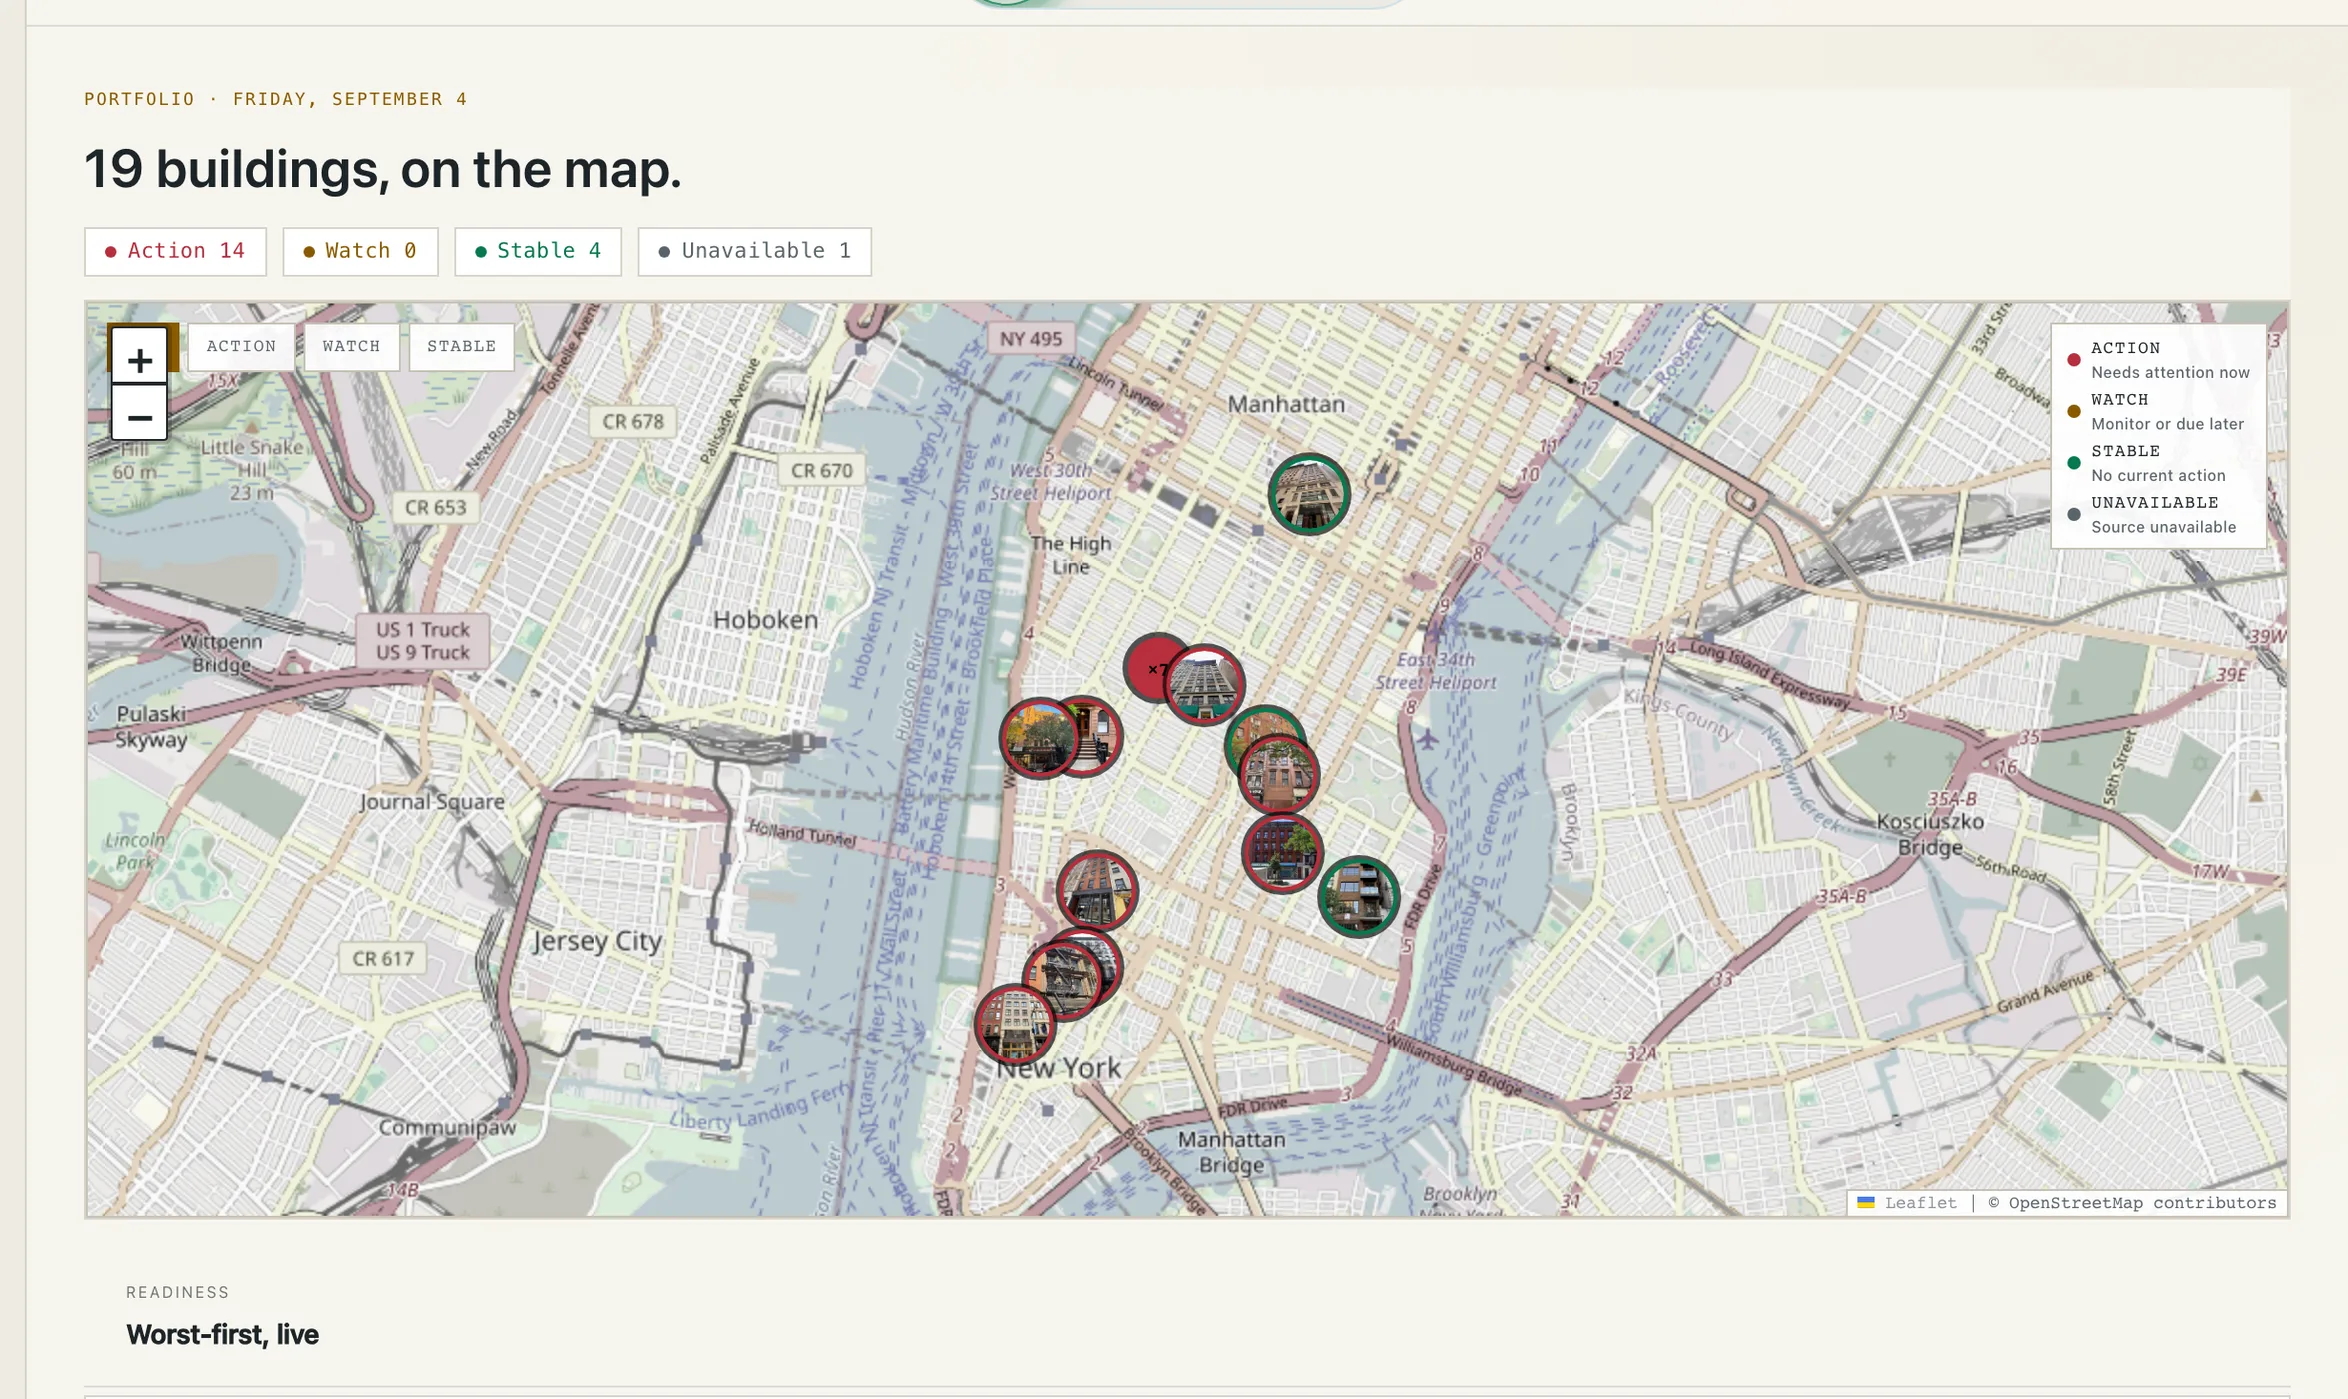The image size is (2348, 1399).
Task: Zoom in on the map
Action: [139, 358]
